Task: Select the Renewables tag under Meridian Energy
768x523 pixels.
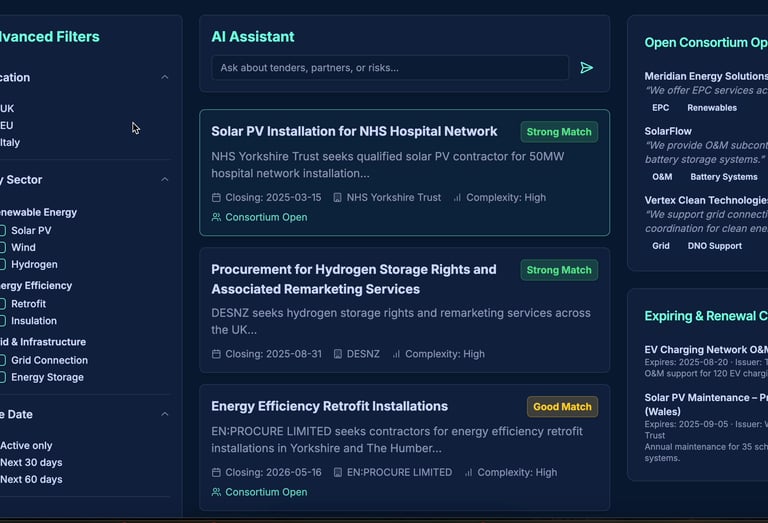Action: 711,108
